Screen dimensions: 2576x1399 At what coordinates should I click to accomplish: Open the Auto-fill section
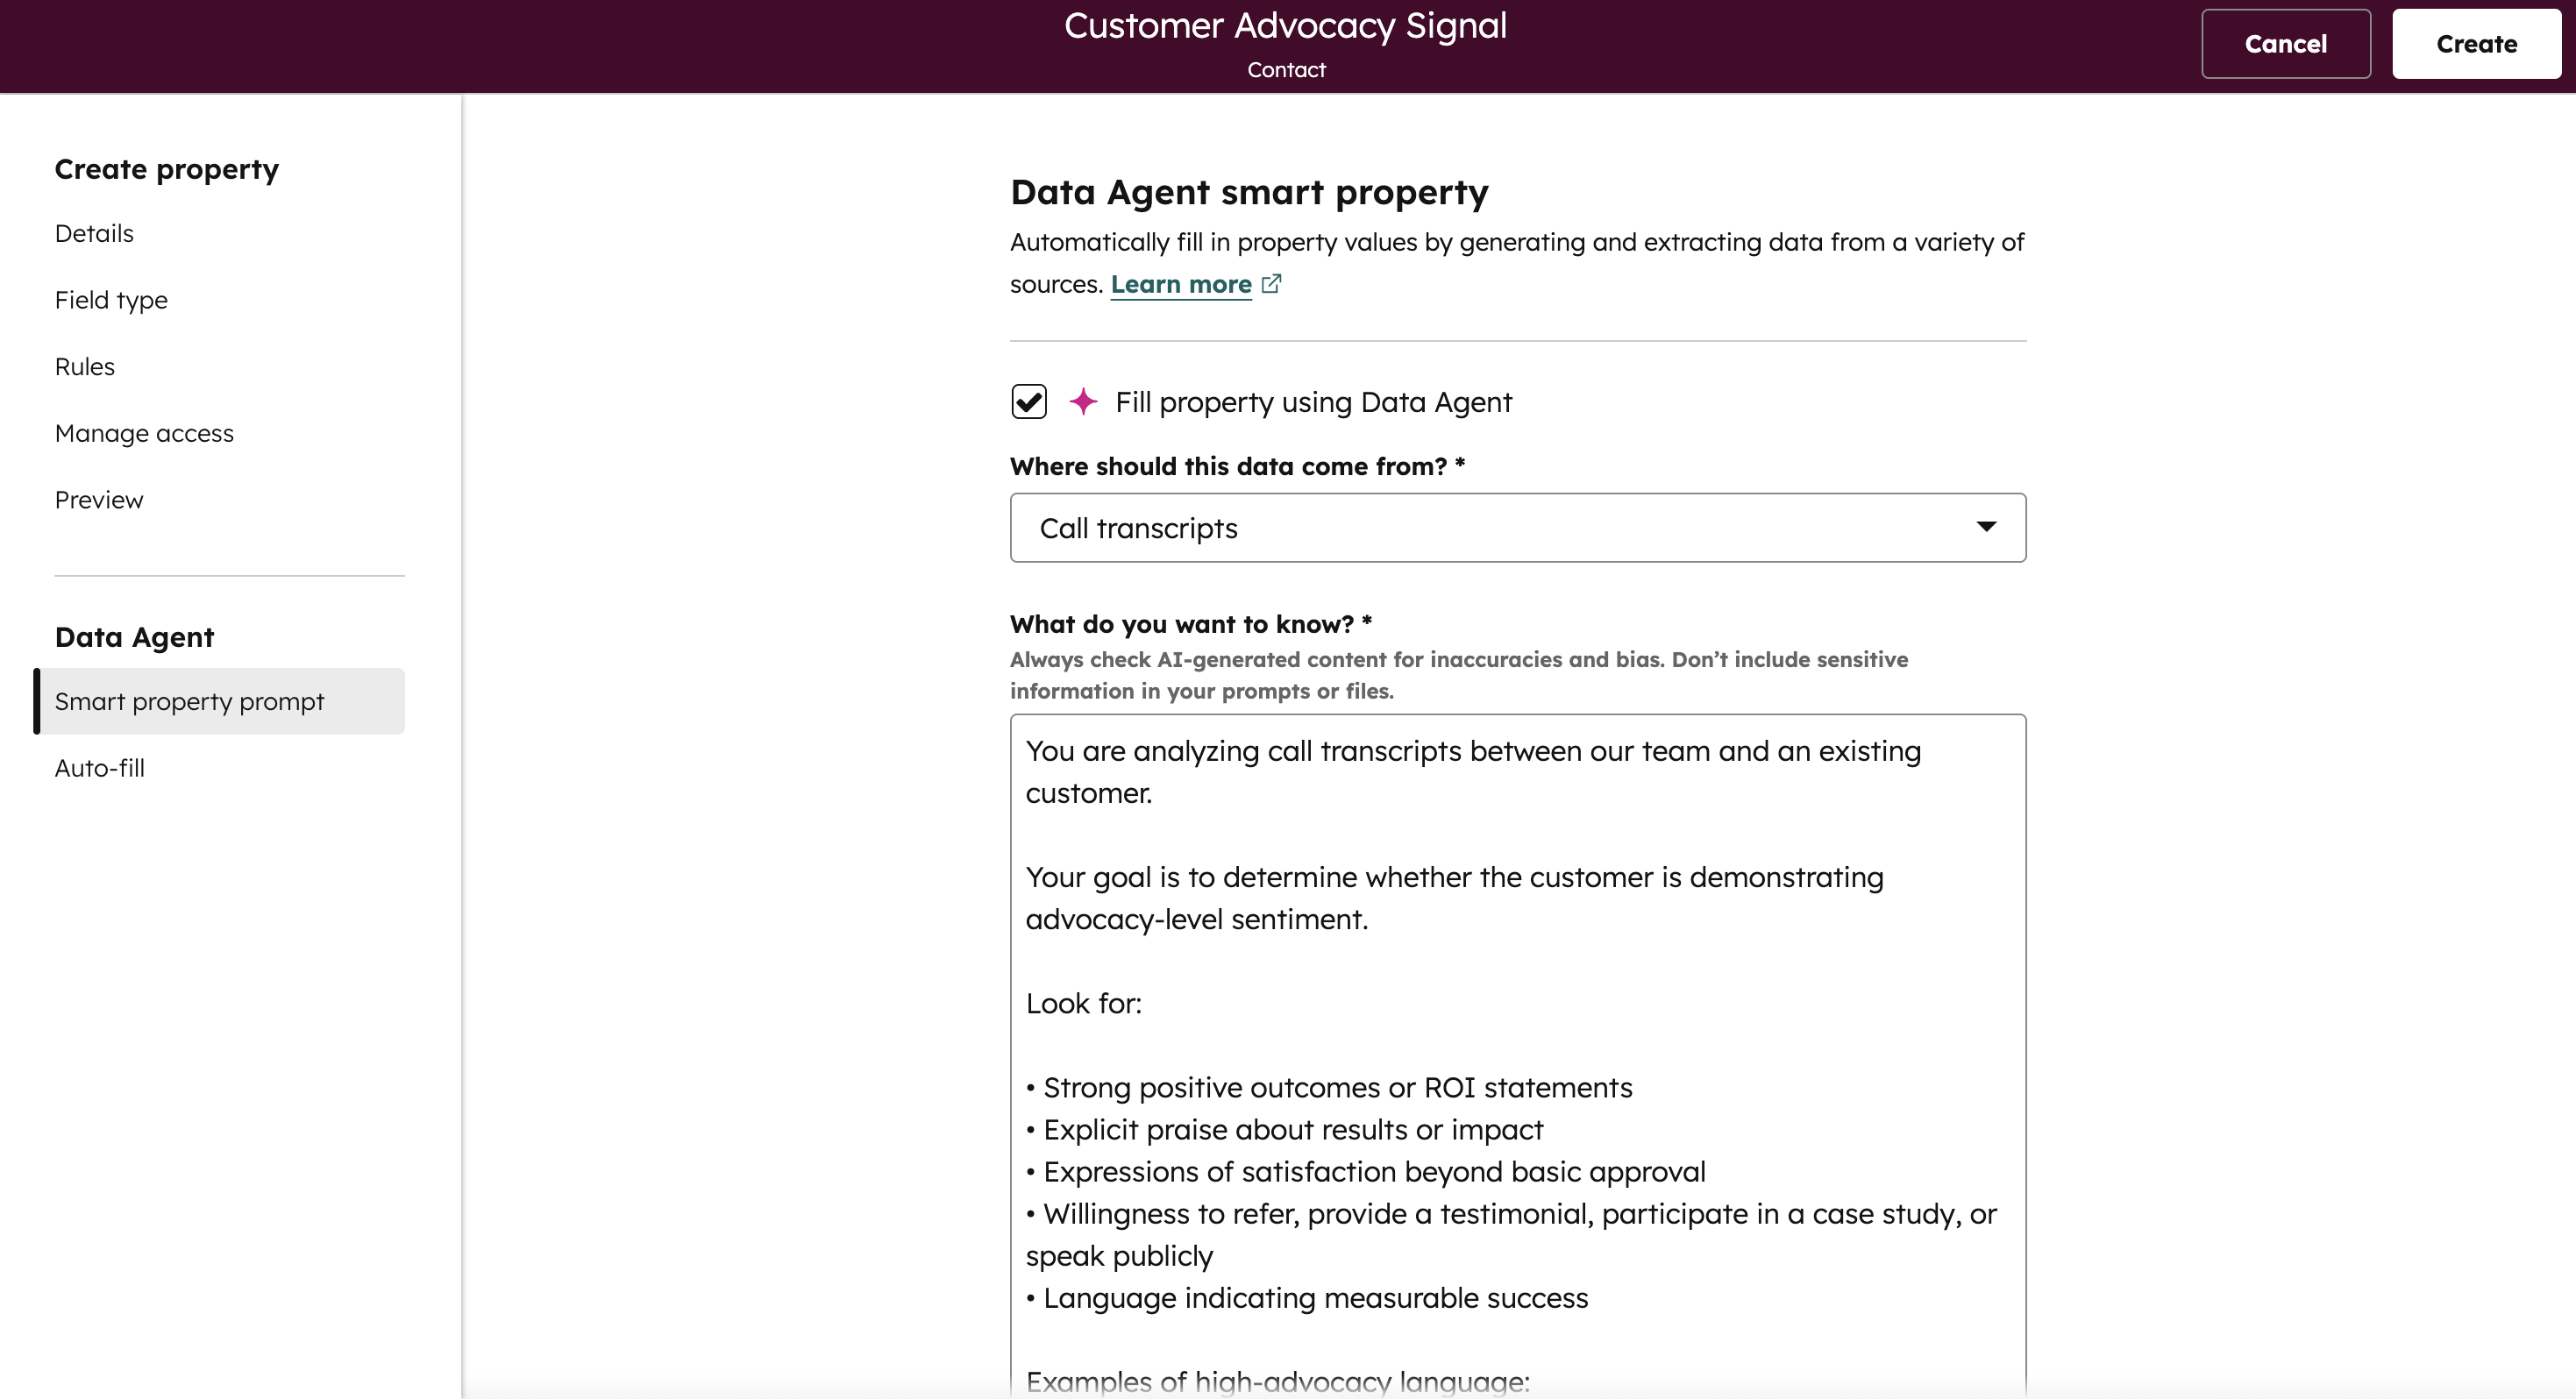[99, 768]
